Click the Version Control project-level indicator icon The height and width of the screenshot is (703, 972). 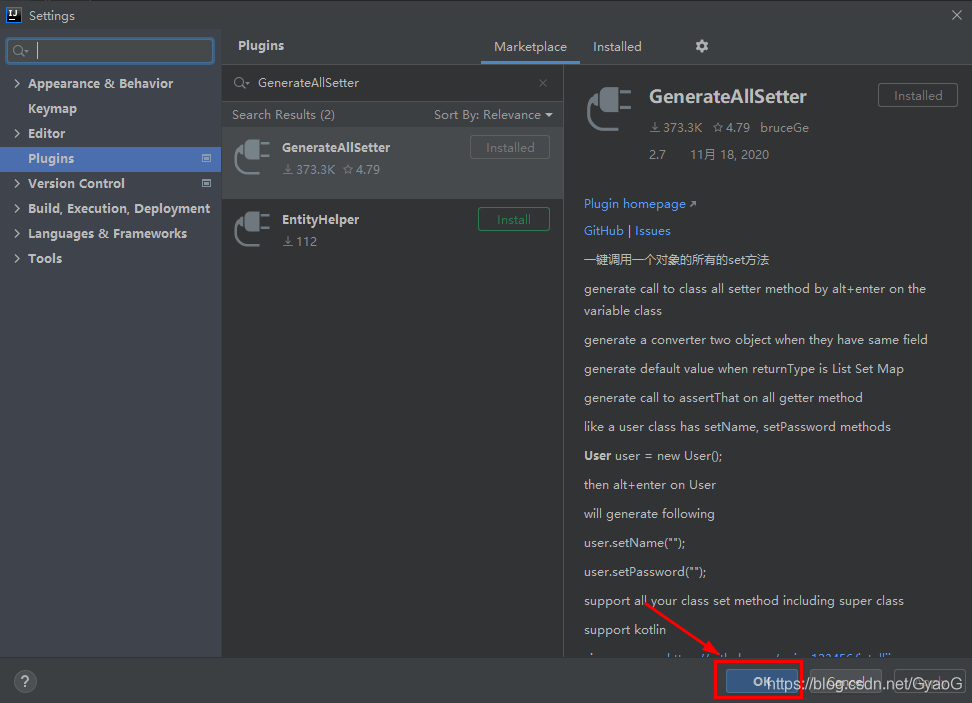[206, 183]
